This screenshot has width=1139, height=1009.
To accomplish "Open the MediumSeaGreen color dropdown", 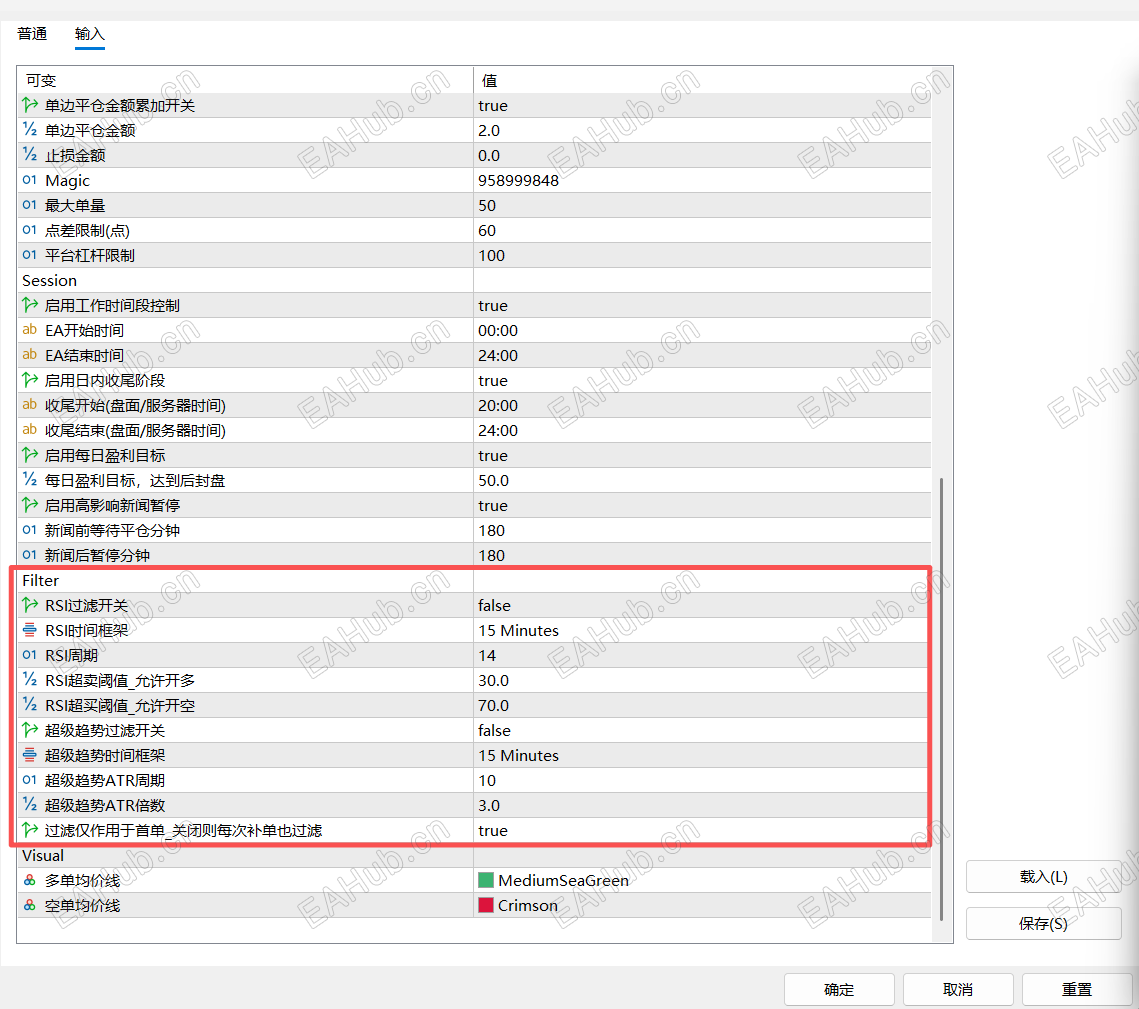I will click(702, 880).
